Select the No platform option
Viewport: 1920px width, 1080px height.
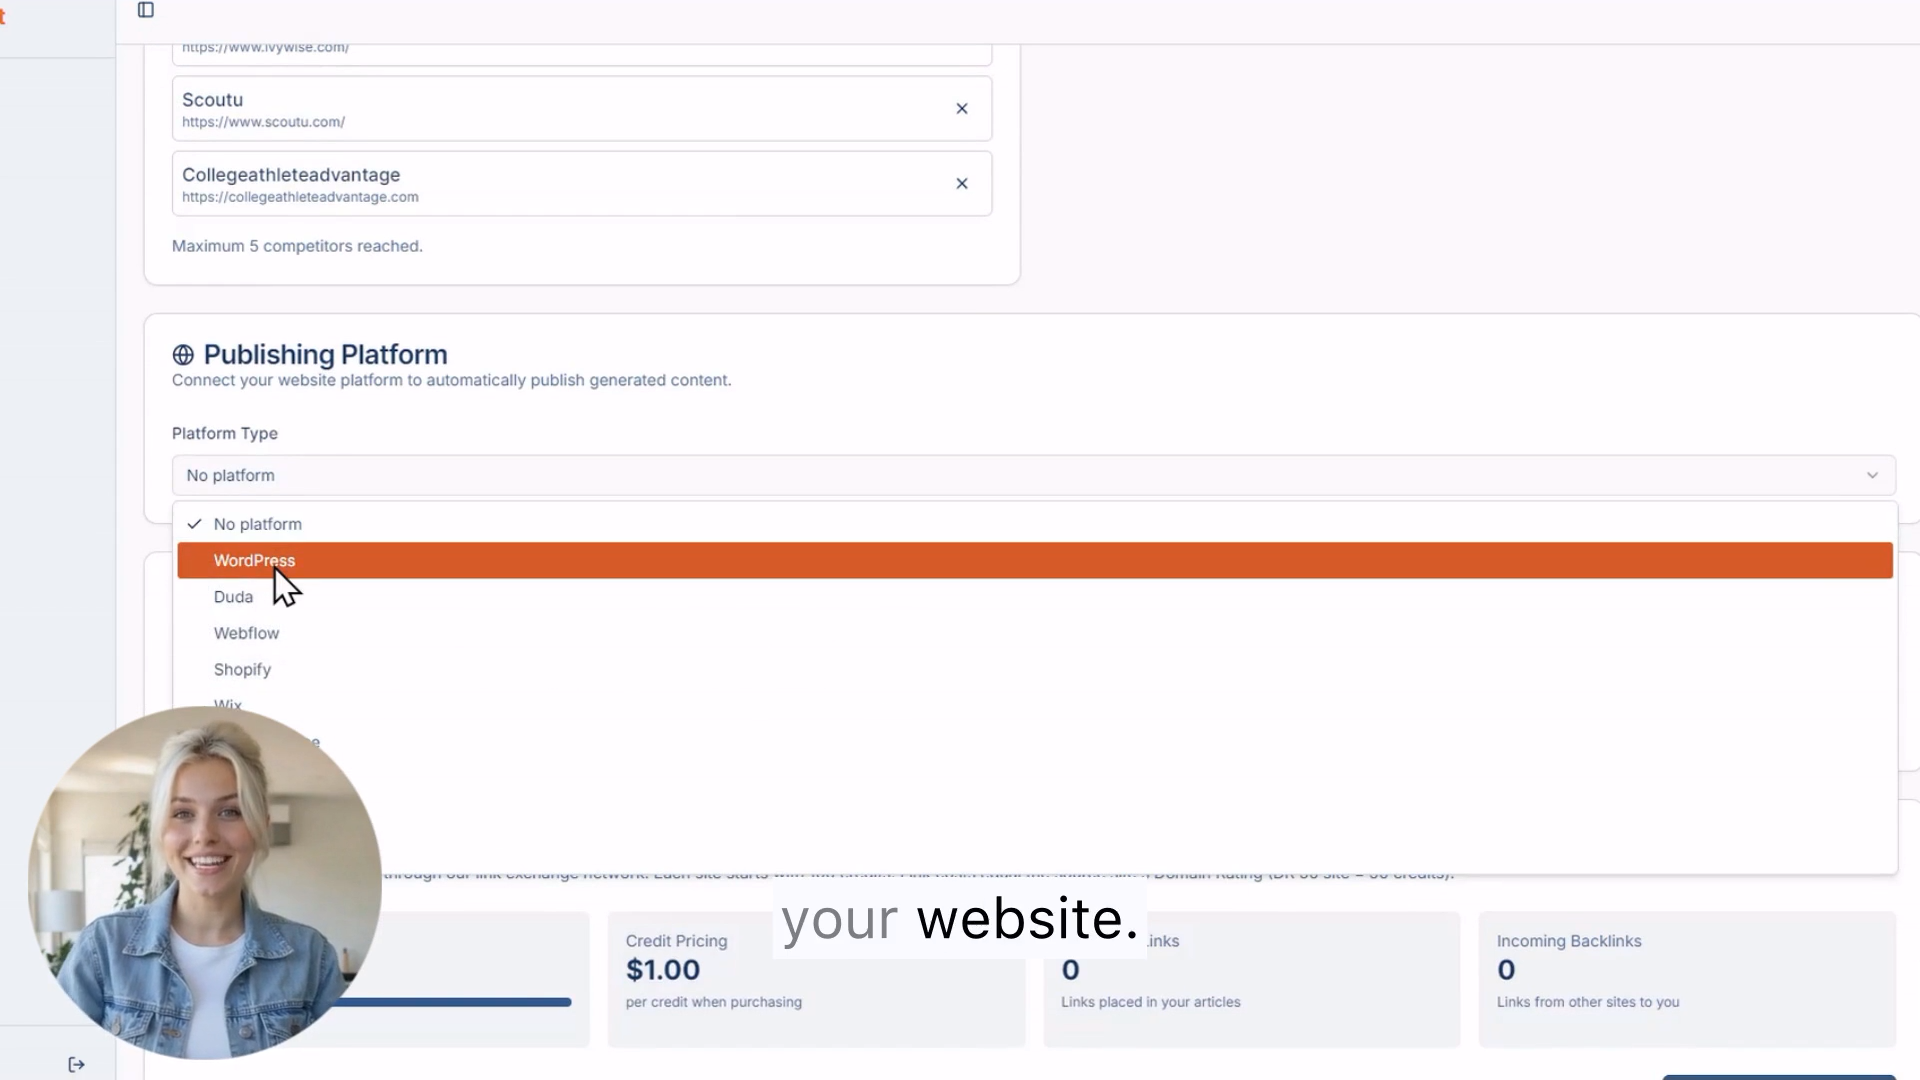tap(257, 523)
